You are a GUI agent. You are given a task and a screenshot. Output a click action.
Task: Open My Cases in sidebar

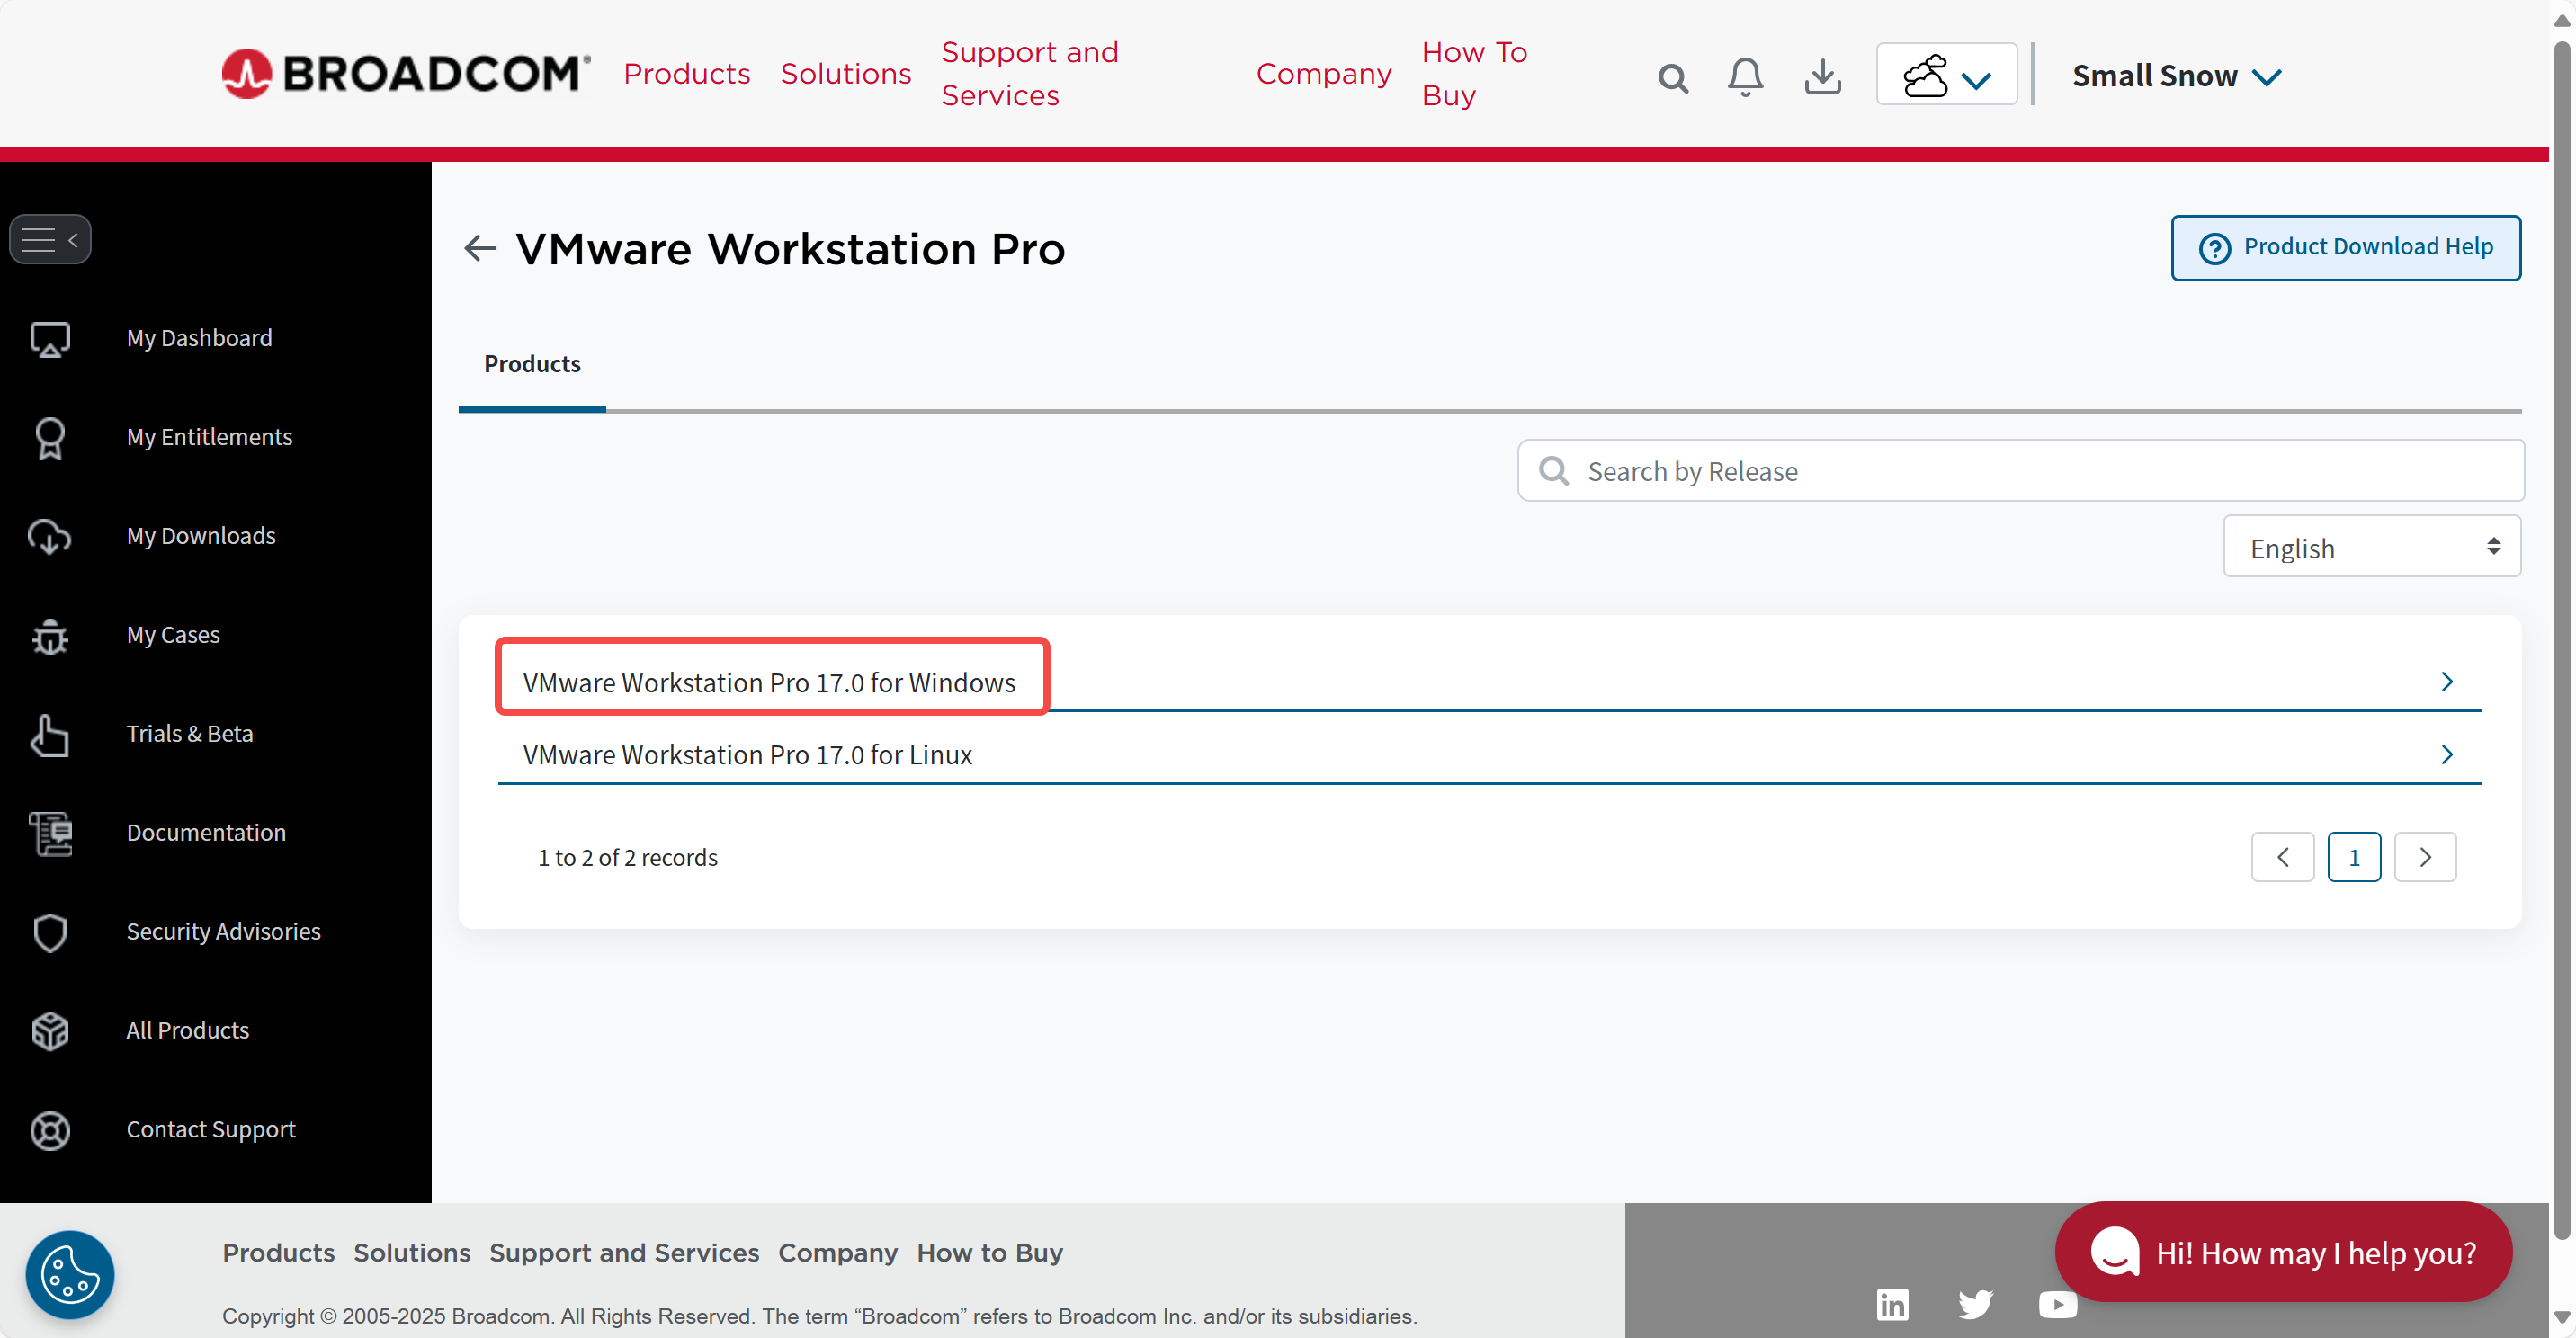173,635
